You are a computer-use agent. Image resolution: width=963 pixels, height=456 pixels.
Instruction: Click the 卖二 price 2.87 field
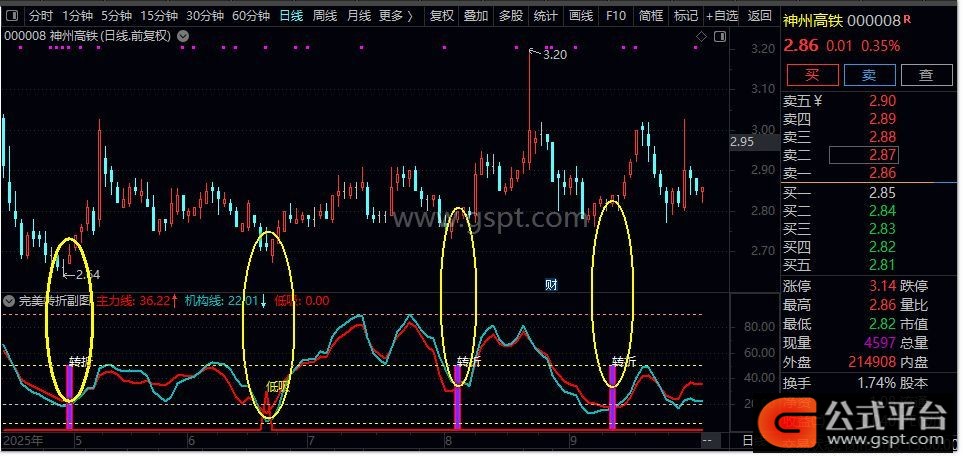pos(864,155)
